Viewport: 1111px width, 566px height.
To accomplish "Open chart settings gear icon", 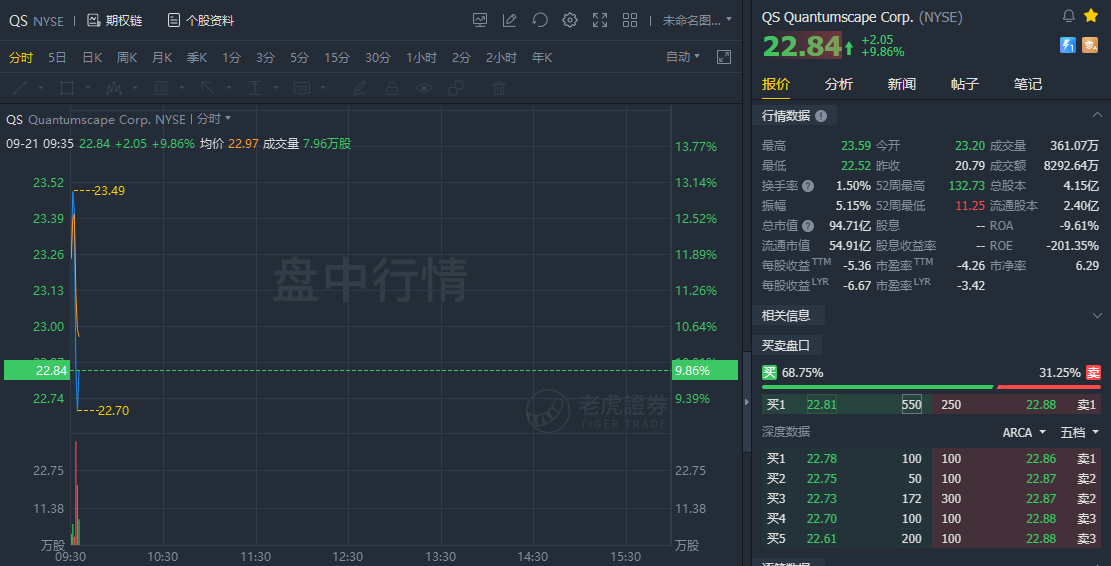I will click(570, 21).
